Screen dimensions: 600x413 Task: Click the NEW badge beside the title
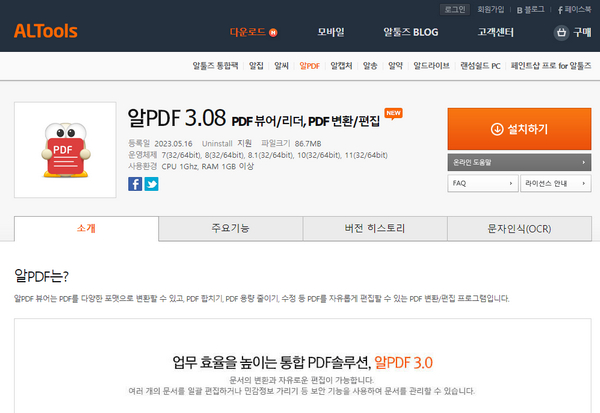(393, 114)
